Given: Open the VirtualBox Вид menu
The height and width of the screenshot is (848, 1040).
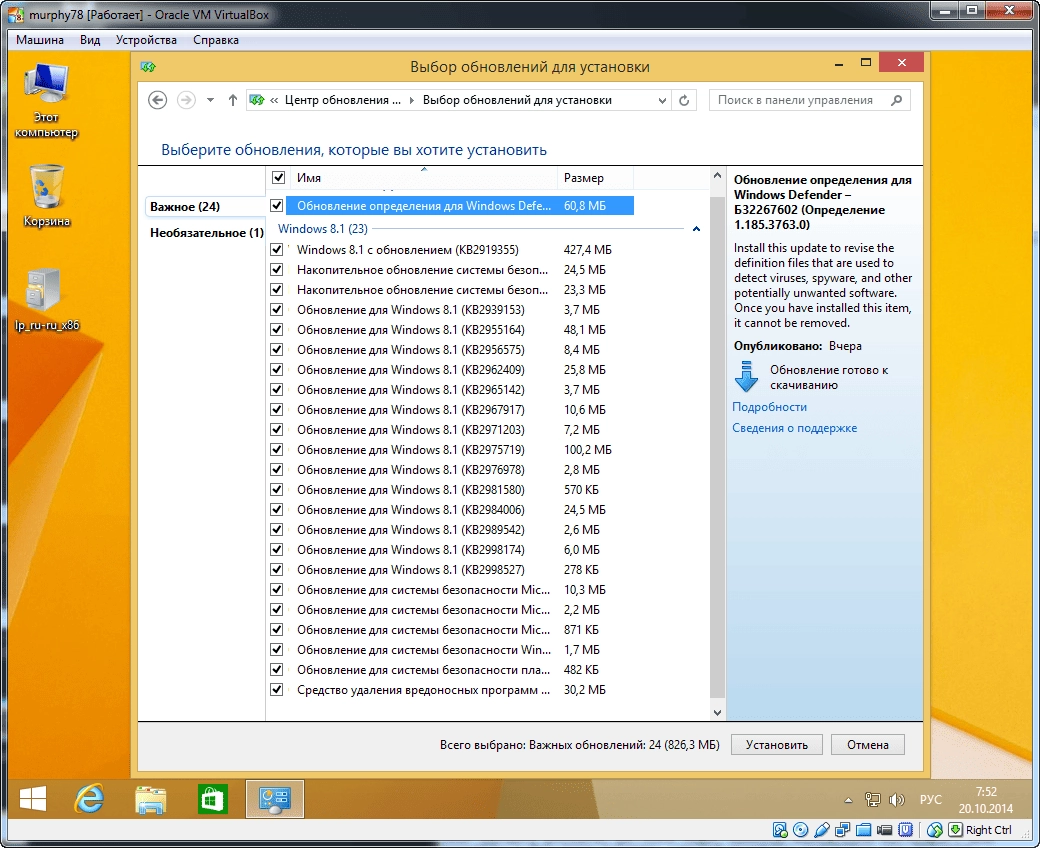Looking at the screenshot, I should (90, 40).
